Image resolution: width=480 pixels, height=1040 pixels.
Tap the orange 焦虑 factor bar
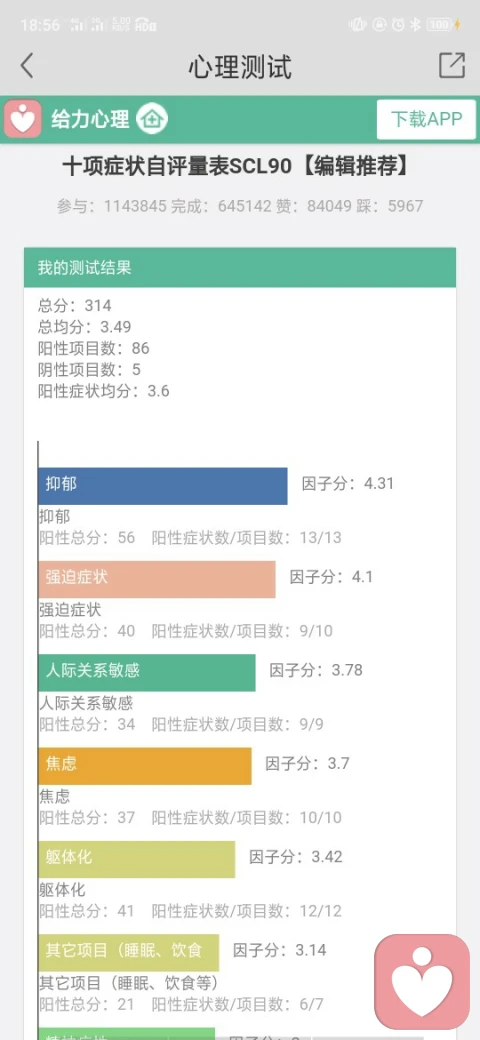145,766
